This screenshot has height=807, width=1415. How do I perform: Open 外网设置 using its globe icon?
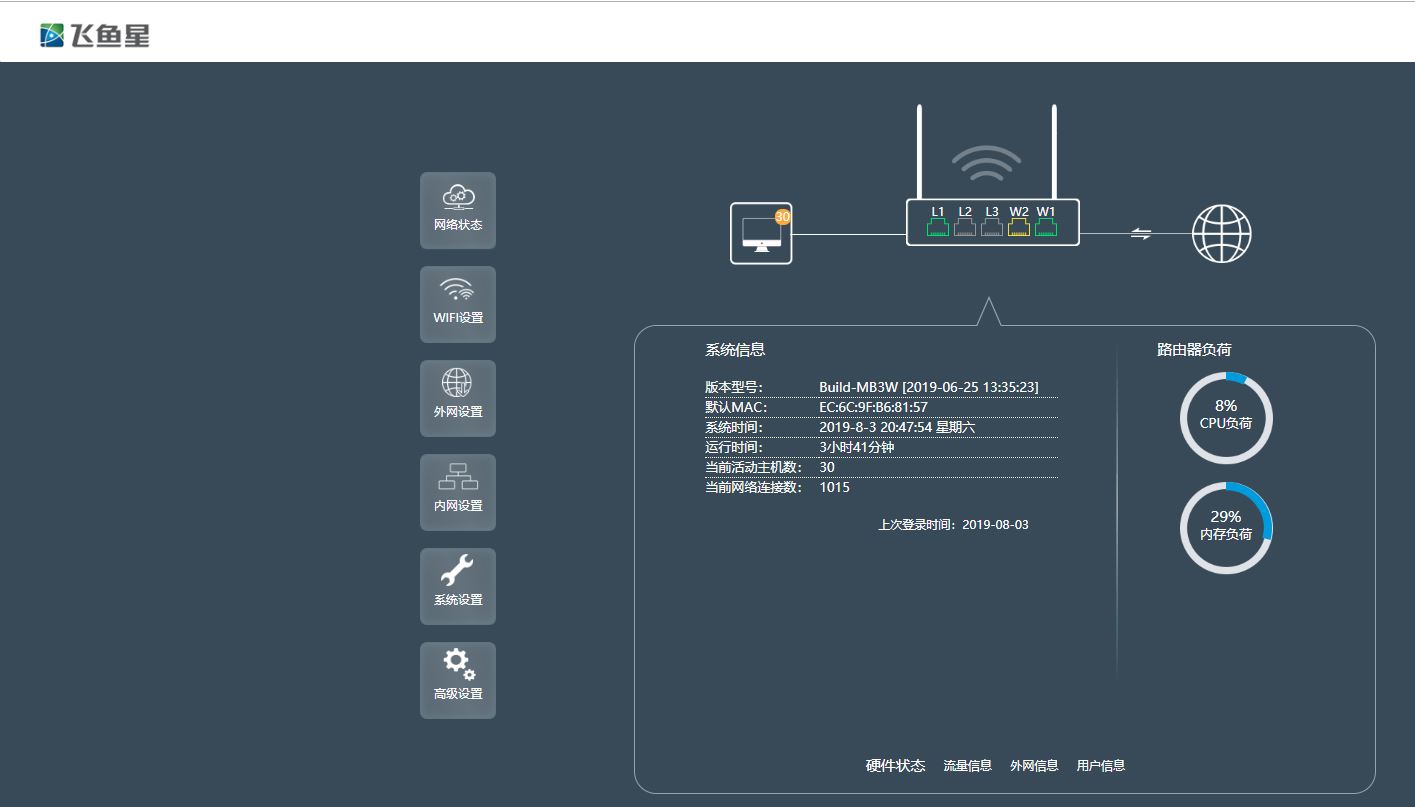pos(457,398)
